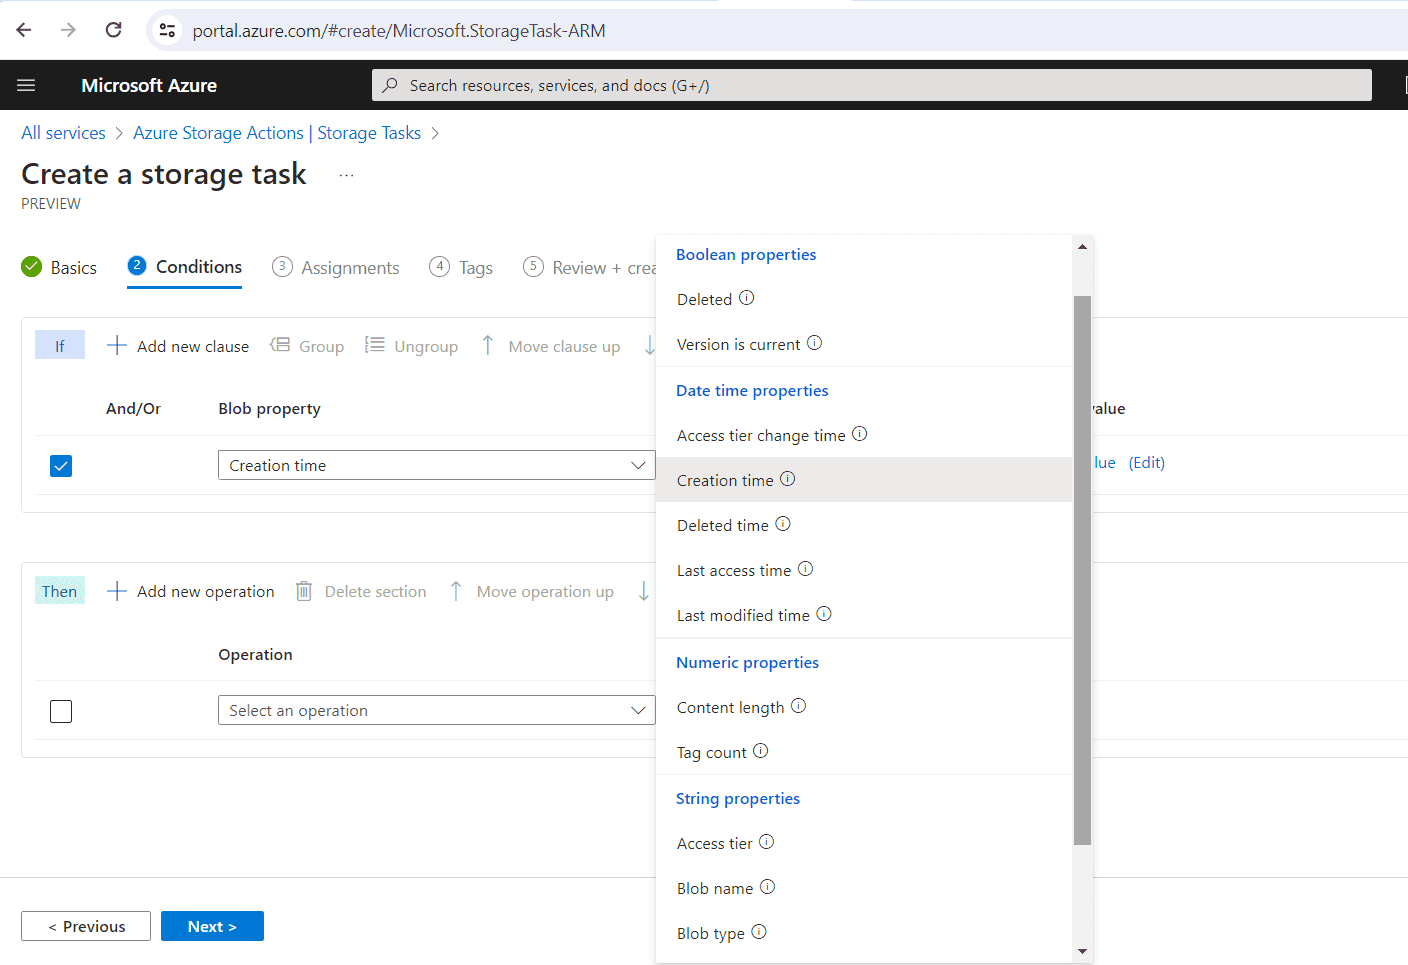Click the info icon beside Tag count
The image size is (1408, 965).
coord(761,751)
